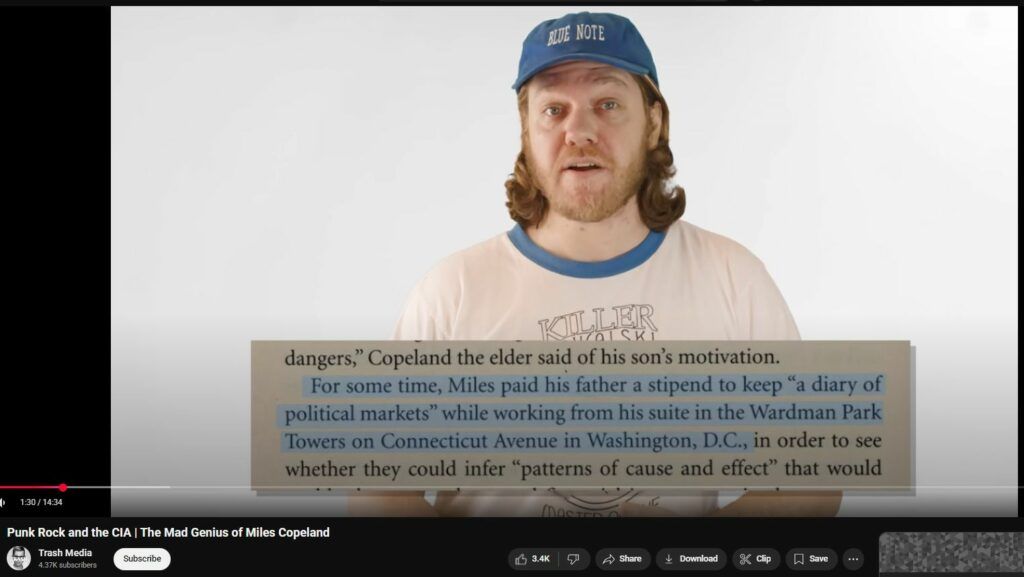Download the video using Download icon

(x=691, y=559)
